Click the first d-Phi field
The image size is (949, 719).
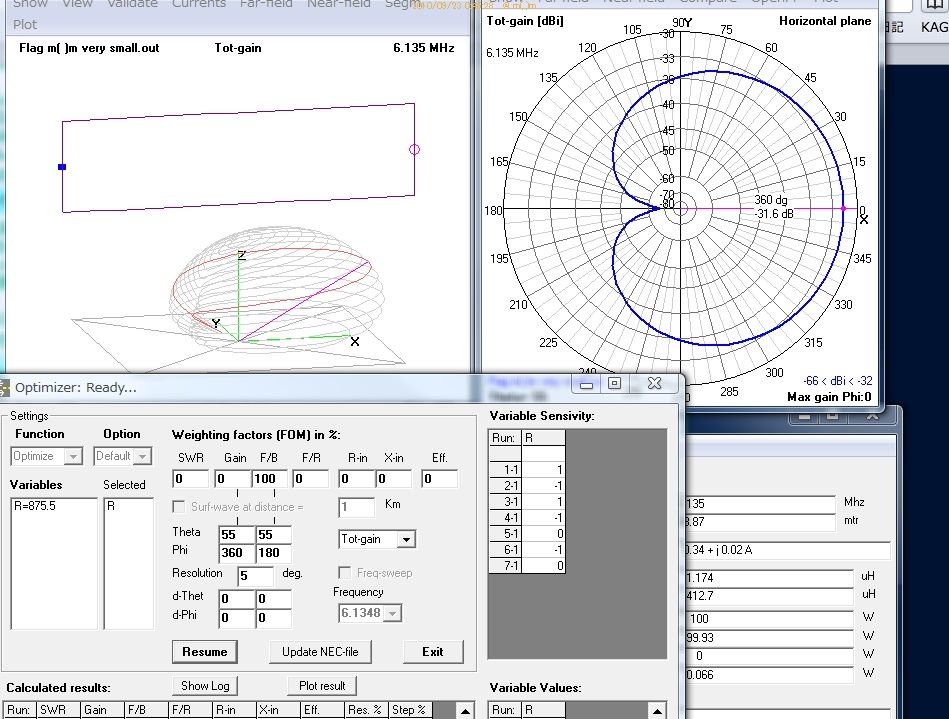point(237,617)
